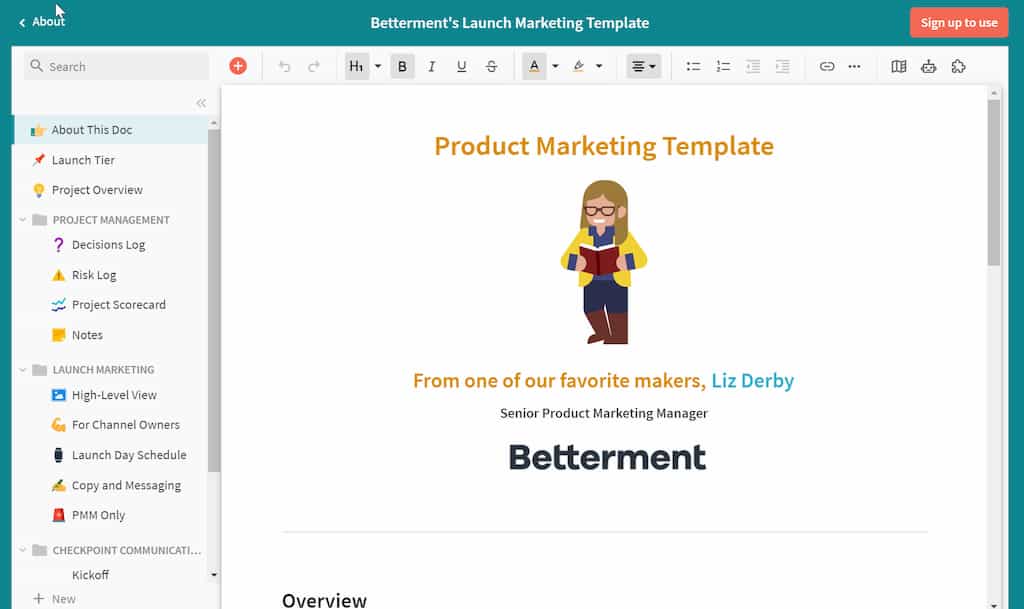Apply the highlight color marker
This screenshot has height=609, width=1024.
tap(579, 66)
